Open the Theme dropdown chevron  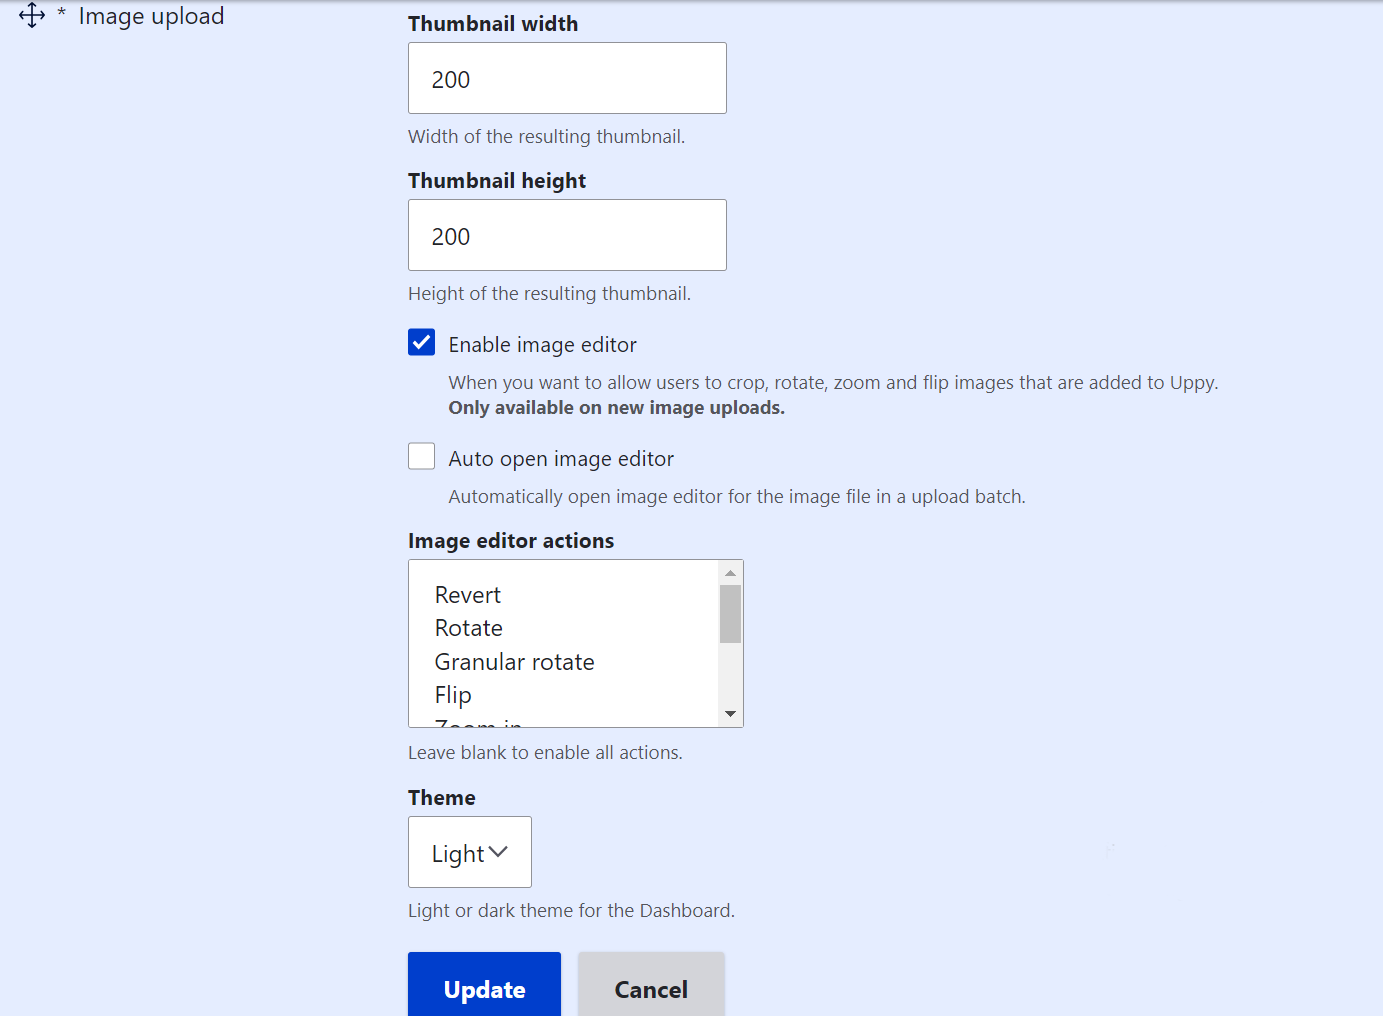500,851
